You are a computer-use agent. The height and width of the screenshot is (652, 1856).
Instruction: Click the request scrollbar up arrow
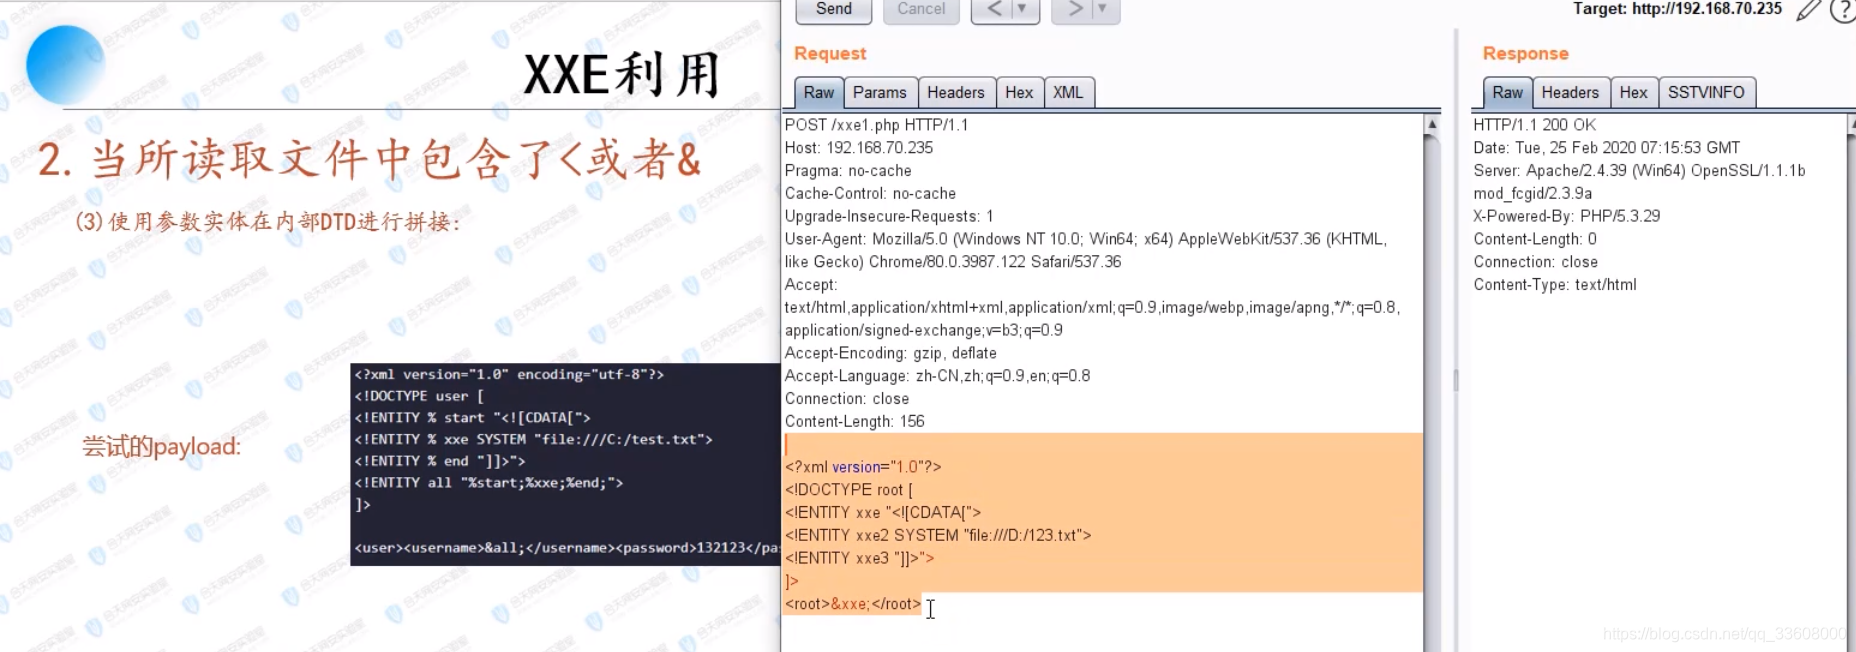1432,125
